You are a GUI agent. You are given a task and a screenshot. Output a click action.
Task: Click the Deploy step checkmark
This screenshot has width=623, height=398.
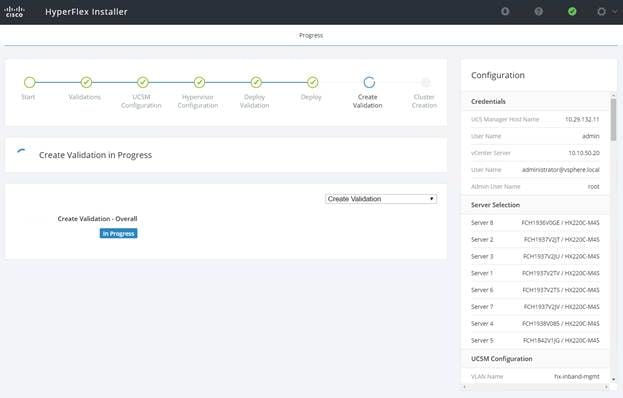(x=313, y=82)
